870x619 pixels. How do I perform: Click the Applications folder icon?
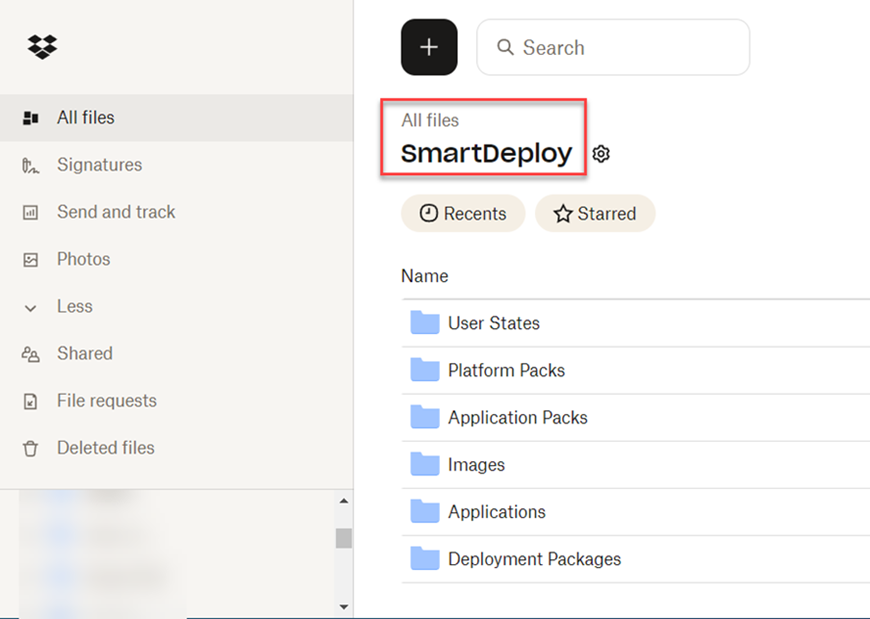pos(425,511)
